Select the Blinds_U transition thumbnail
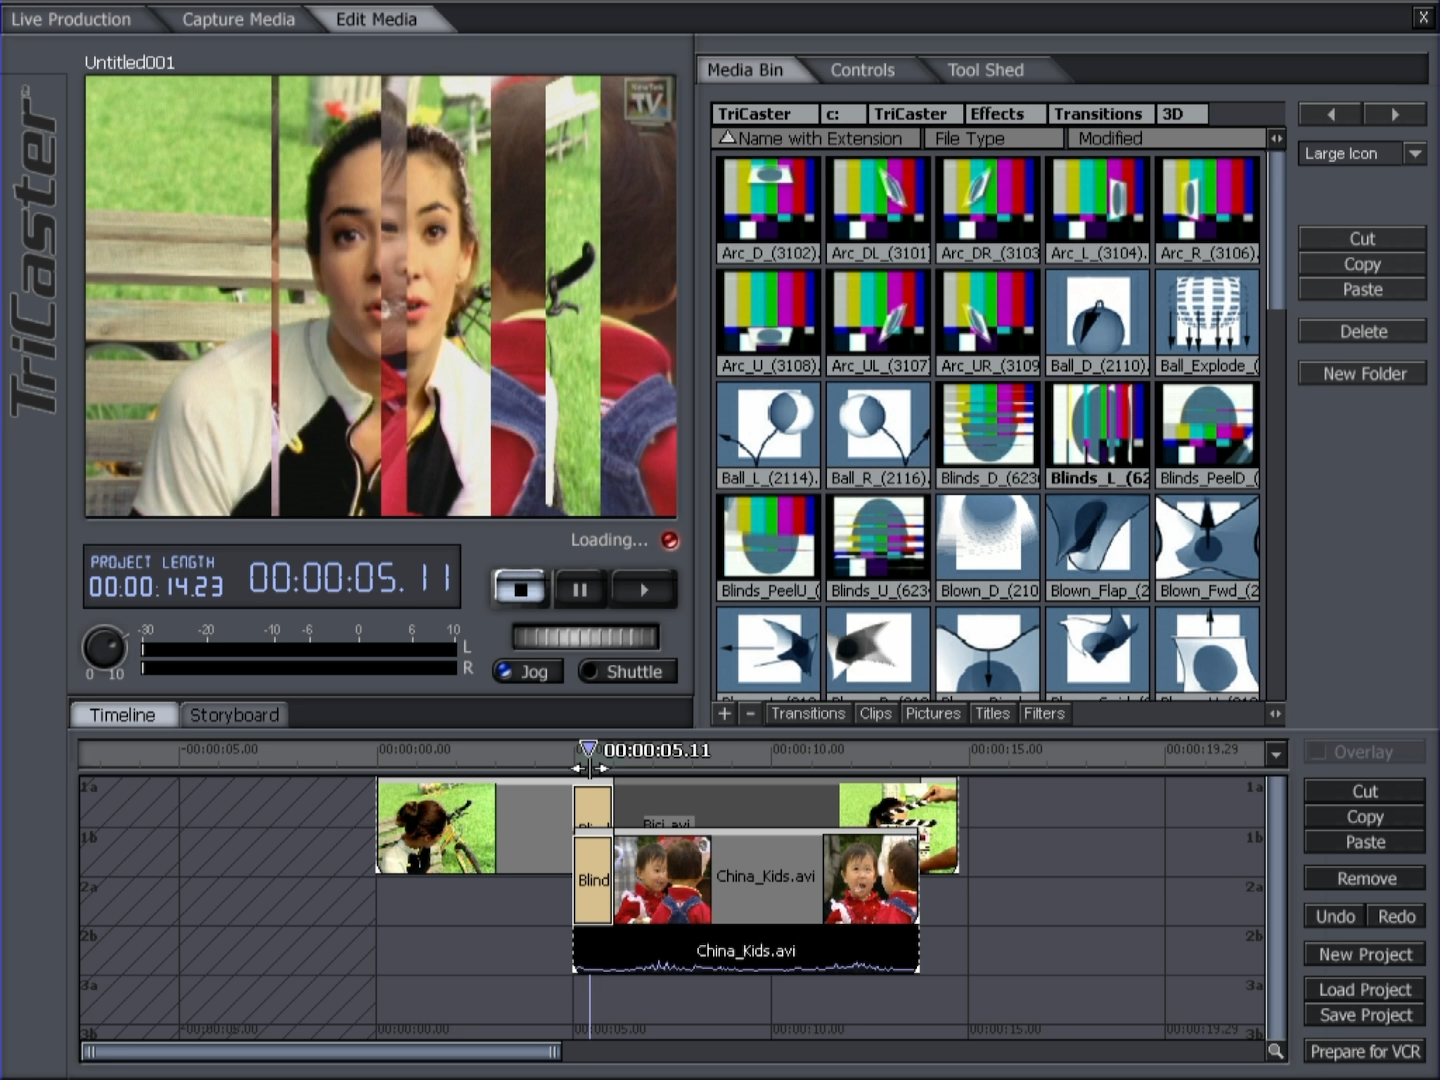The image size is (1440, 1080). pyautogui.click(x=878, y=548)
